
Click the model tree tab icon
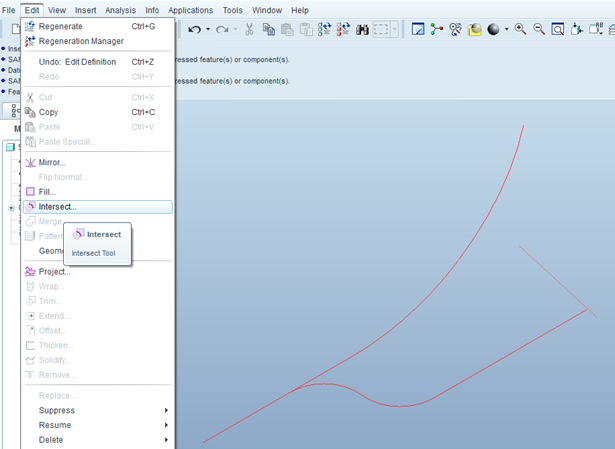pyautogui.click(x=15, y=111)
